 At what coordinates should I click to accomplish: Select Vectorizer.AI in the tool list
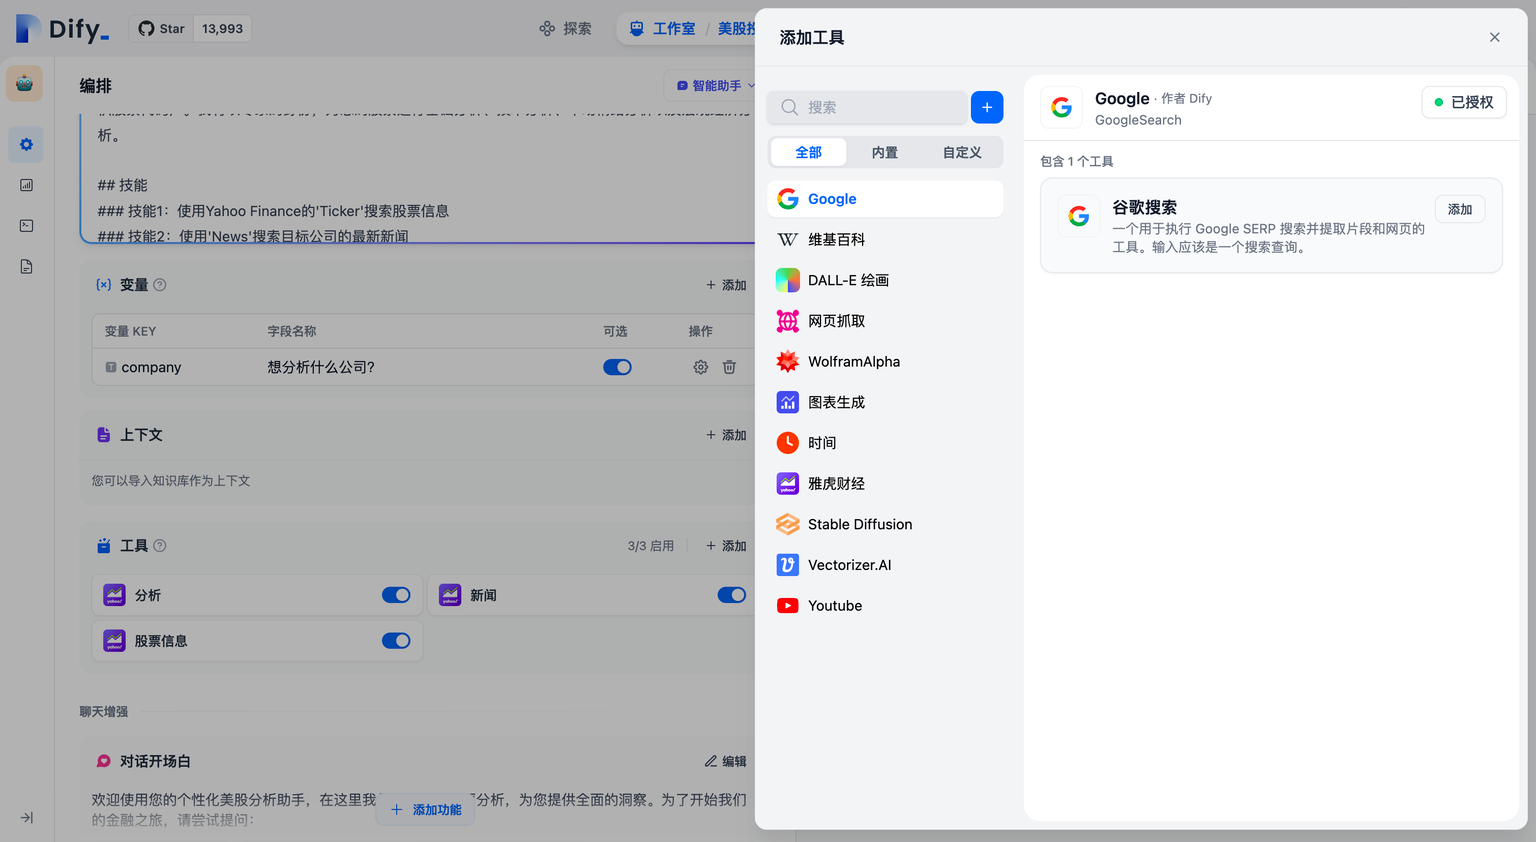(x=885, y=565)
